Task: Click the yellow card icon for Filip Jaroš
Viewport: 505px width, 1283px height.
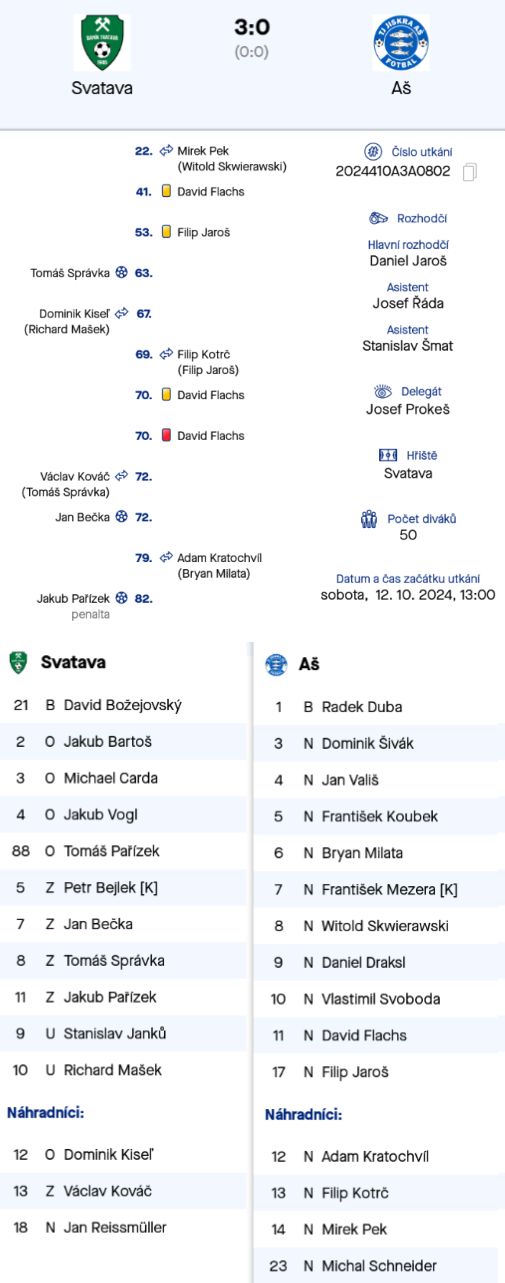Action: [x=166, y=232]
